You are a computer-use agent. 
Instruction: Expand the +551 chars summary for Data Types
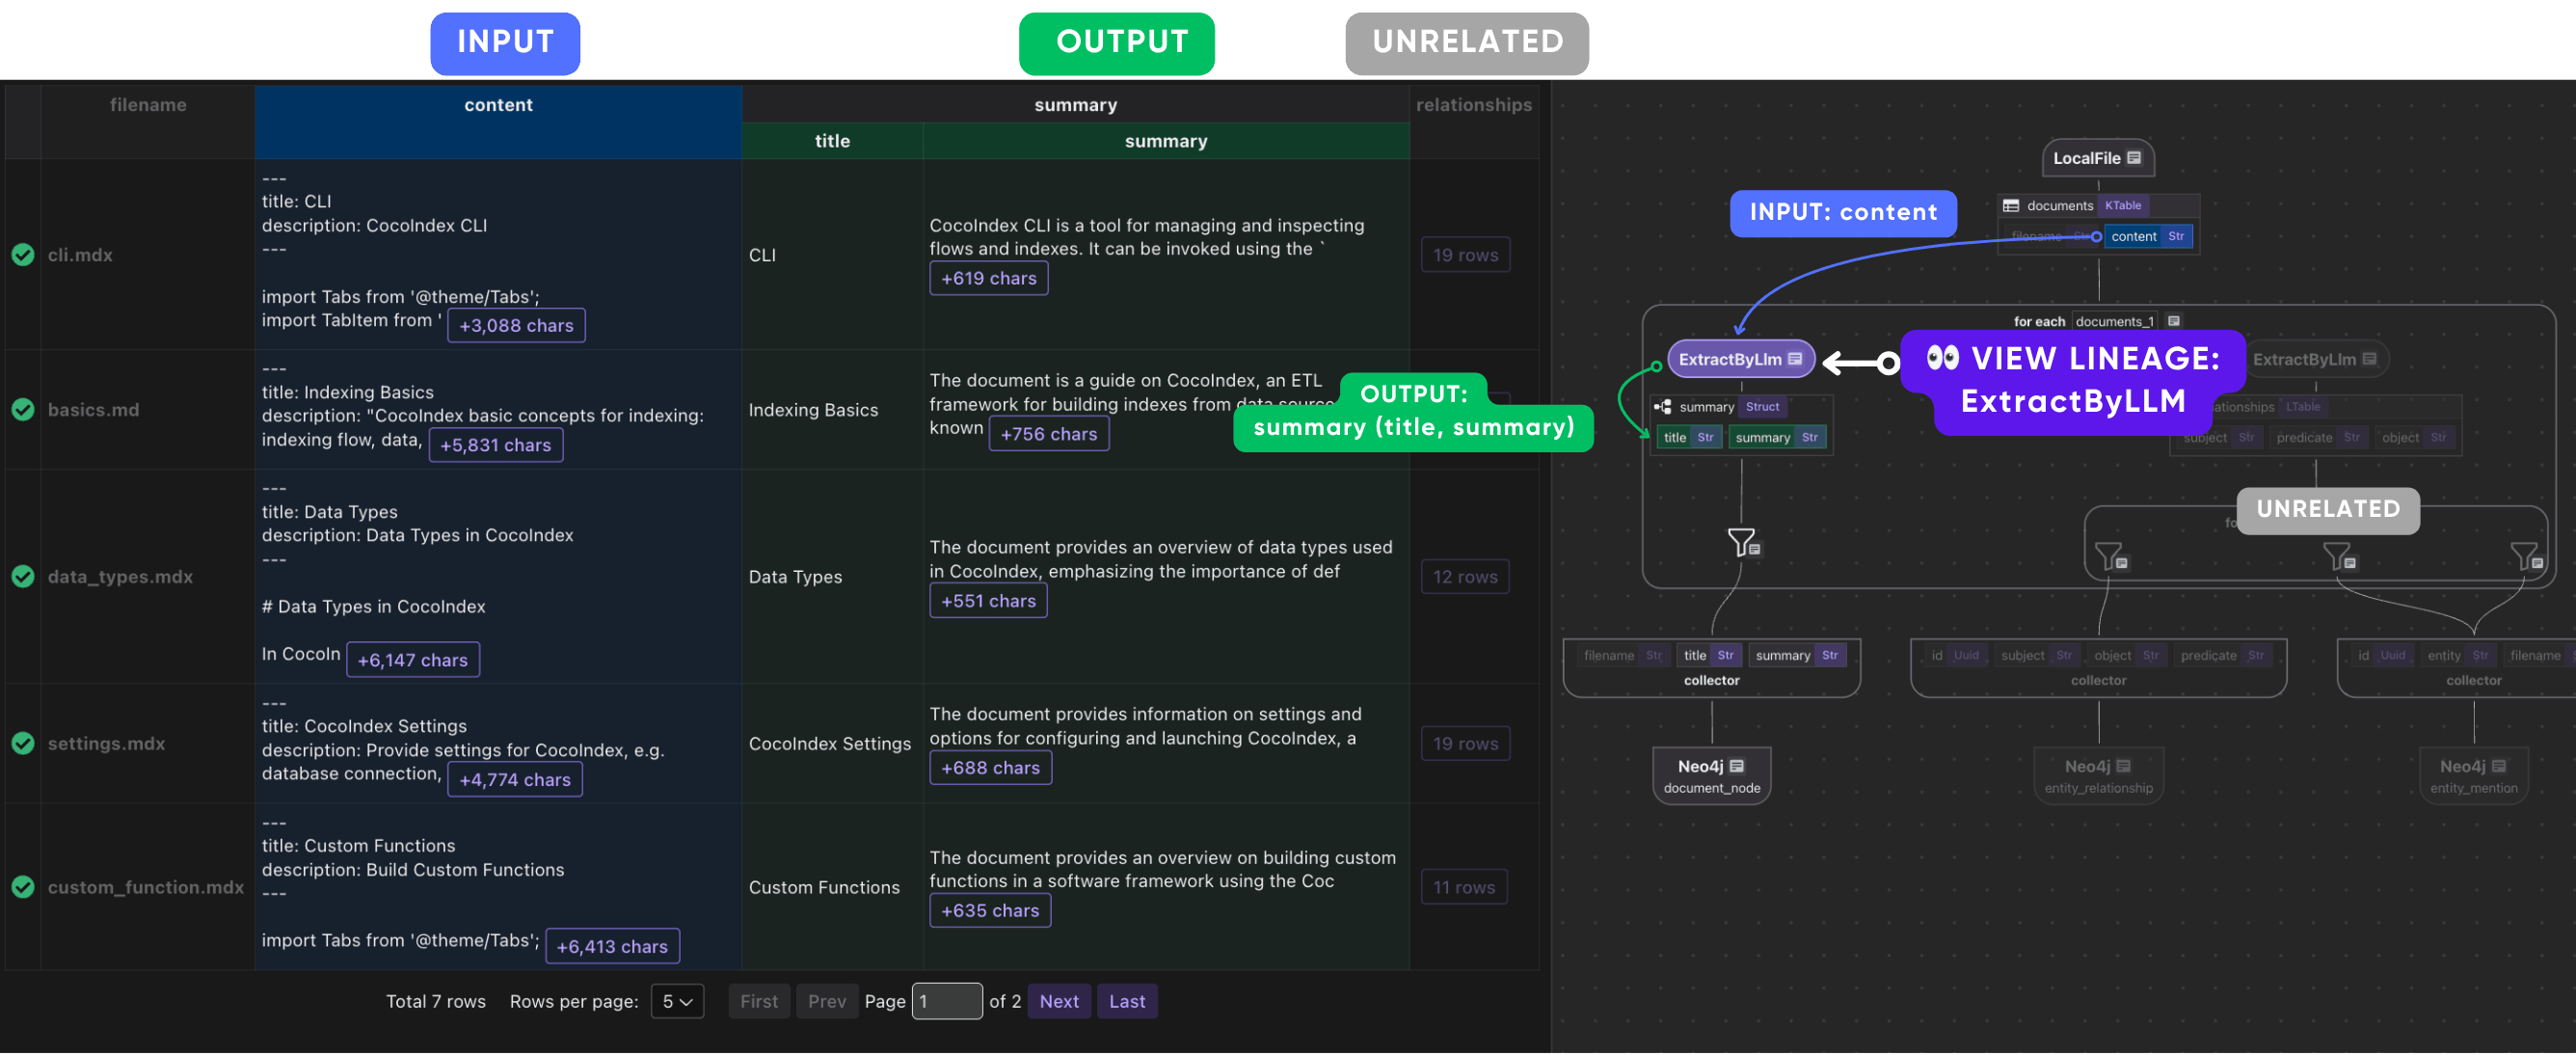click(988, 602)
